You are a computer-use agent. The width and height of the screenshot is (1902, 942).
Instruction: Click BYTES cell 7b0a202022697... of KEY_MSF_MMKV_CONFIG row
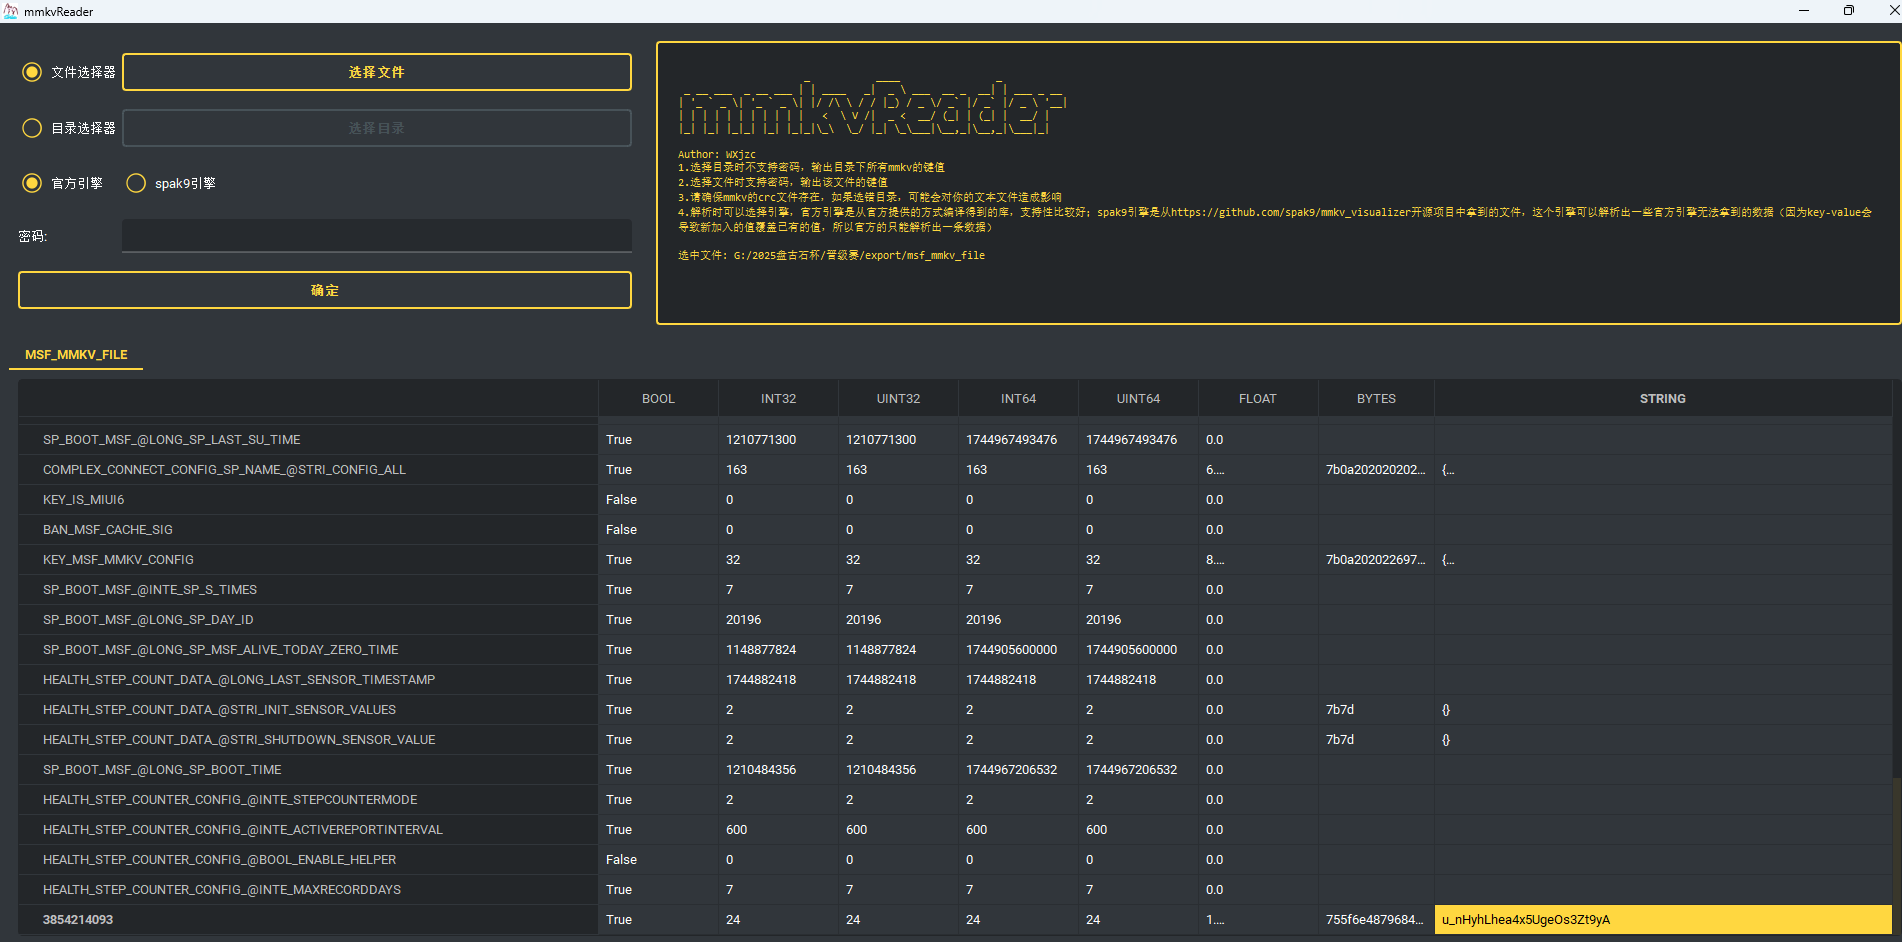click(1376, 559)
